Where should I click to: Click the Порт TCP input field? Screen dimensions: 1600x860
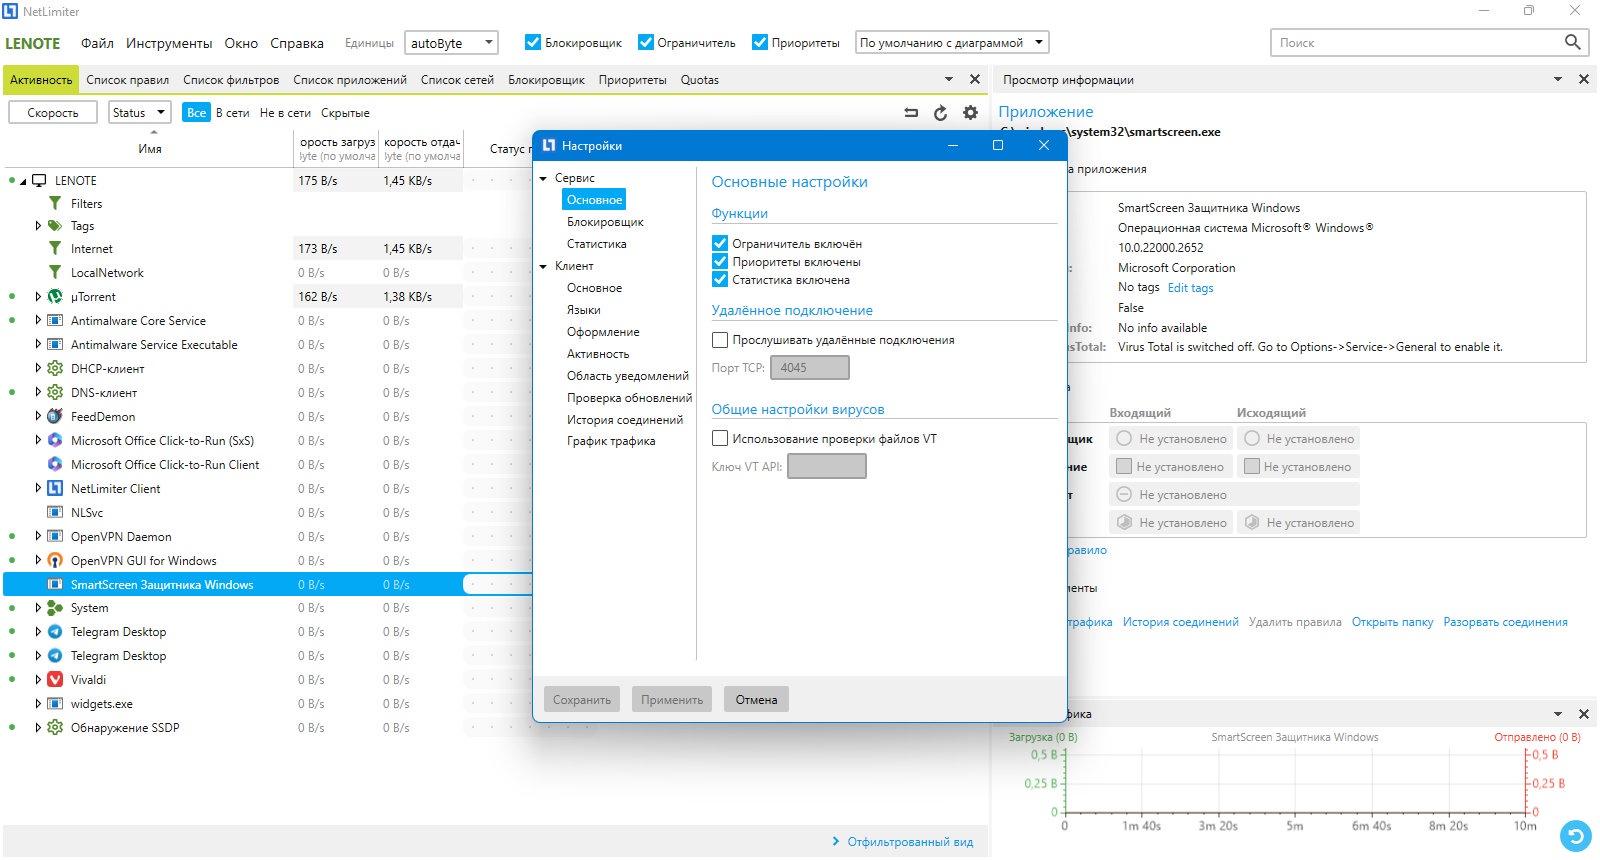[x=810, y=368]
